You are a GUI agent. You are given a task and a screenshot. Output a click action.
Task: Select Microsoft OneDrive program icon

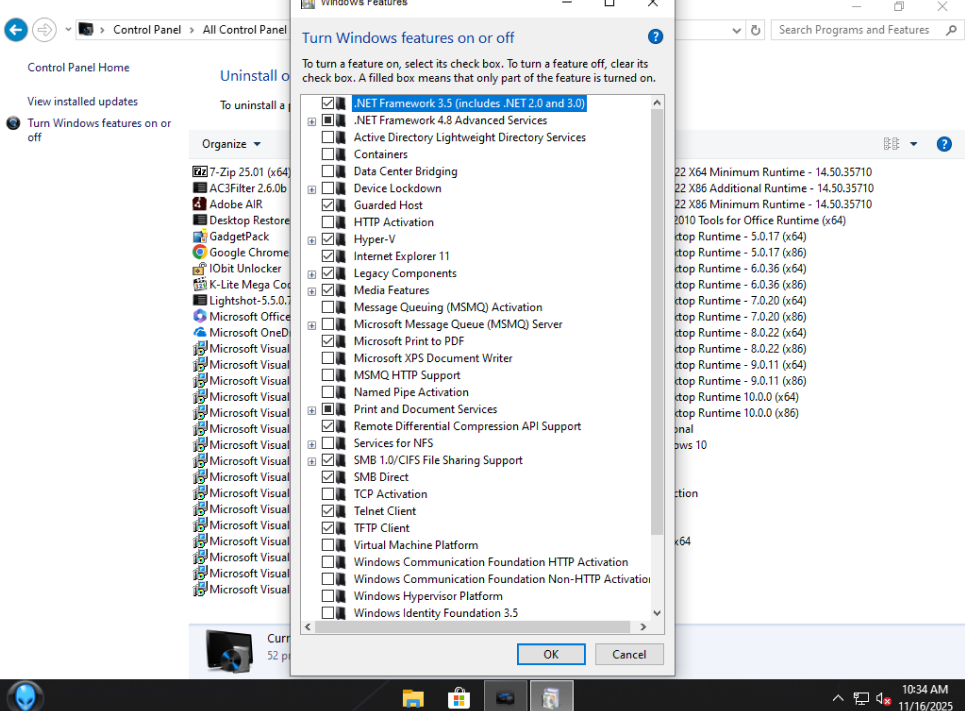click(x=200, y=332)
